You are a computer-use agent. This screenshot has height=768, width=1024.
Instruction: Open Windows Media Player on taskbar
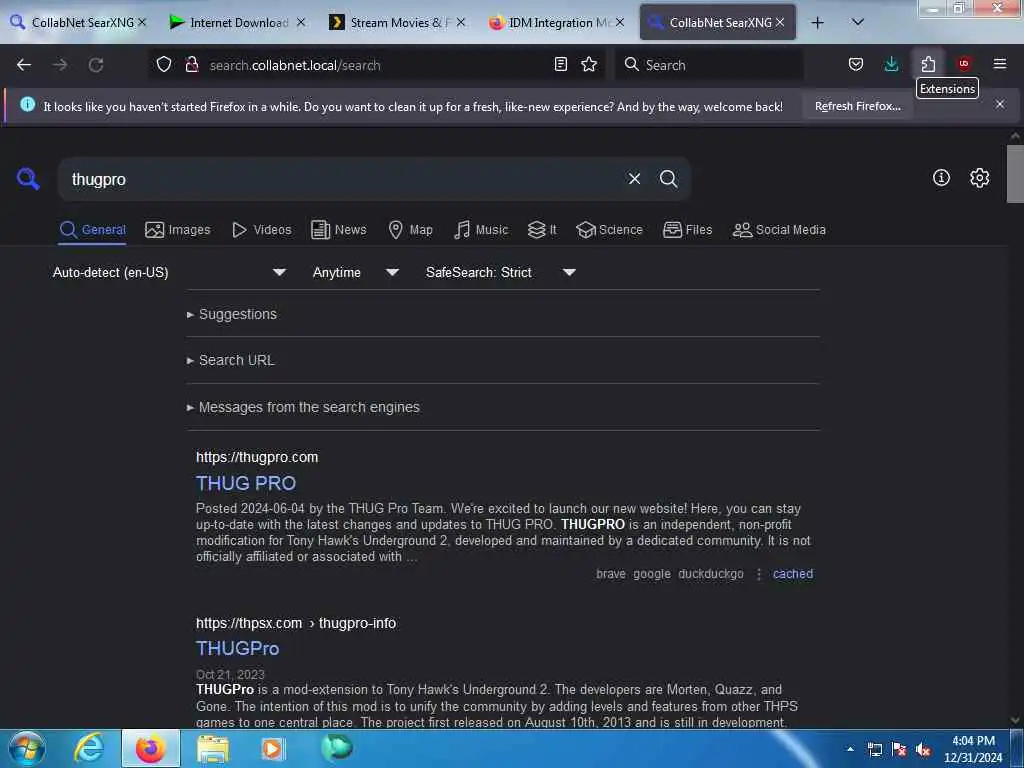click(x=272, y=748)
